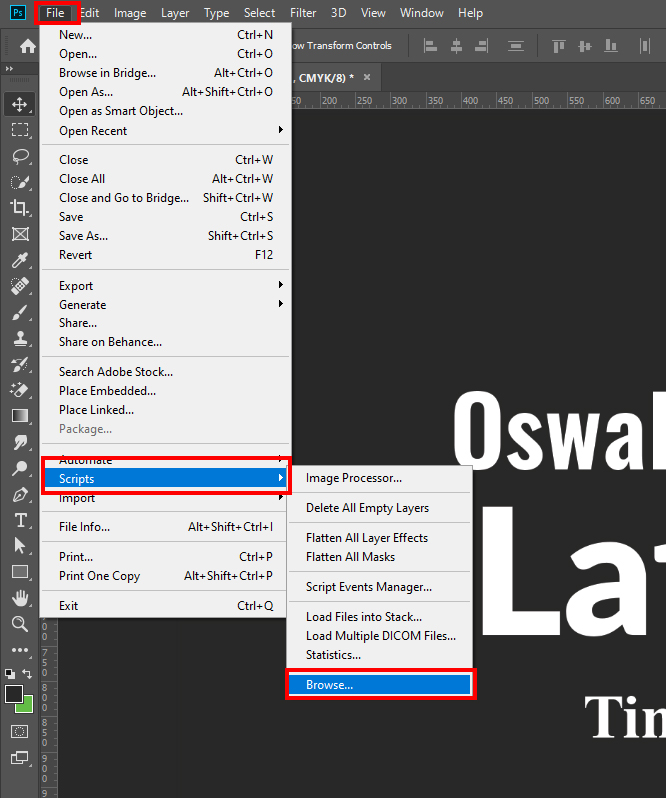Image resolution: width=666 pixels, height=798 pixels.
Task: Click the align bottom edges icon
Action: [x=611, y=46]
